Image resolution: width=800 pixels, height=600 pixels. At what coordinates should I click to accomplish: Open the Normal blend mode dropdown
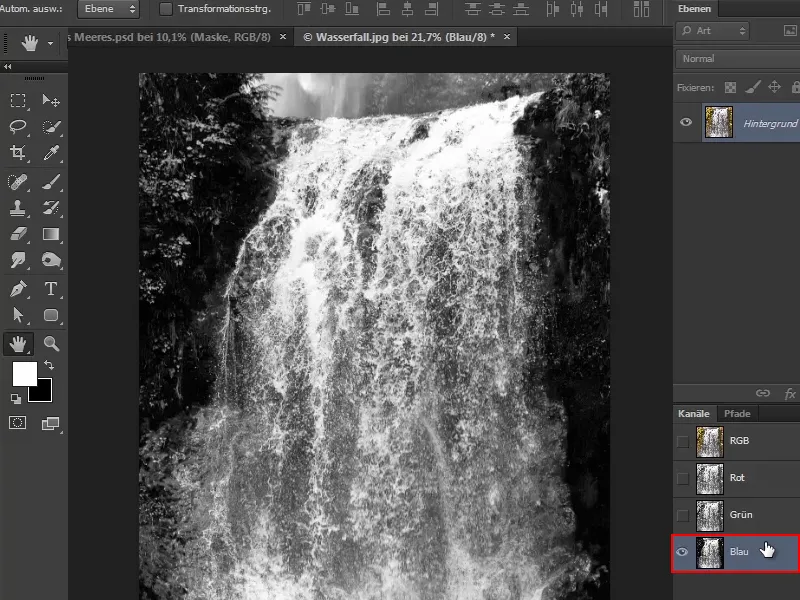pyautogui.click(x=738, y=59)
